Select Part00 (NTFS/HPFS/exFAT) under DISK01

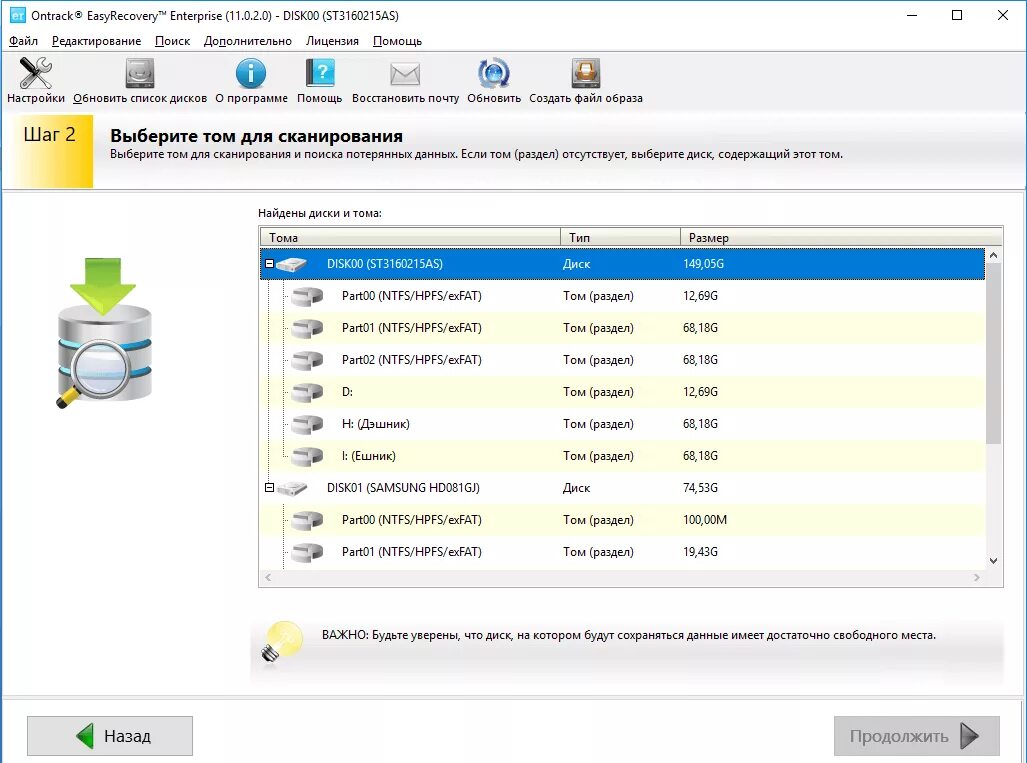(411, 520)
